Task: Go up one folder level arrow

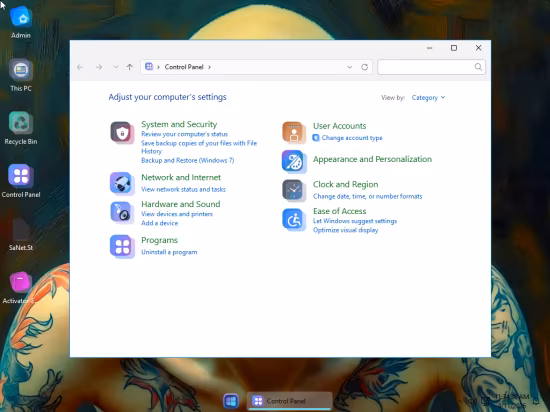Action: coord(130,67)
